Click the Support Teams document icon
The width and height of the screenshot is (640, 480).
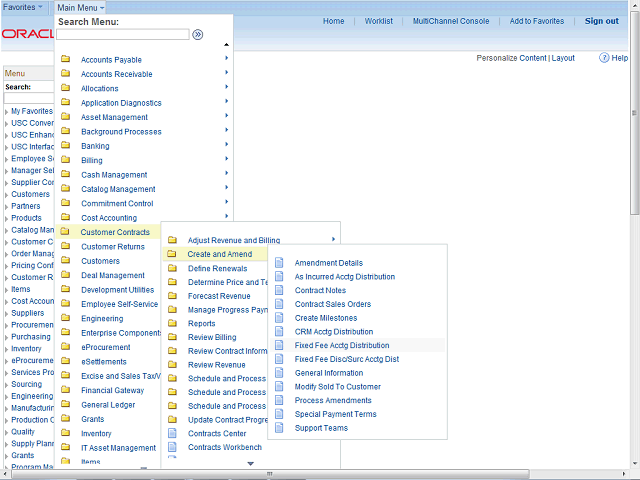click(280, 428)
